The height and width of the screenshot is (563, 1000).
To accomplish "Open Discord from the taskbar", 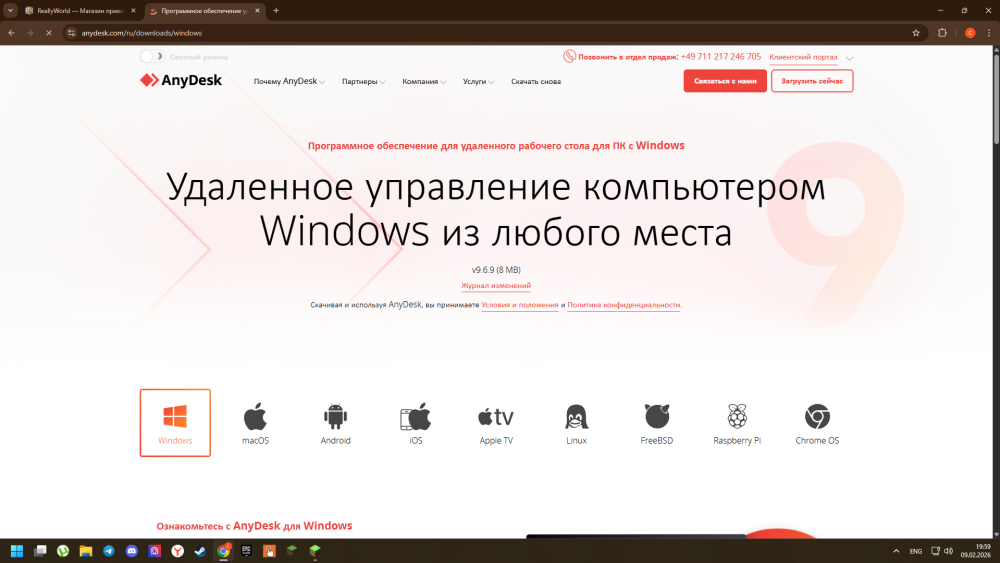I will click(132, 551).
